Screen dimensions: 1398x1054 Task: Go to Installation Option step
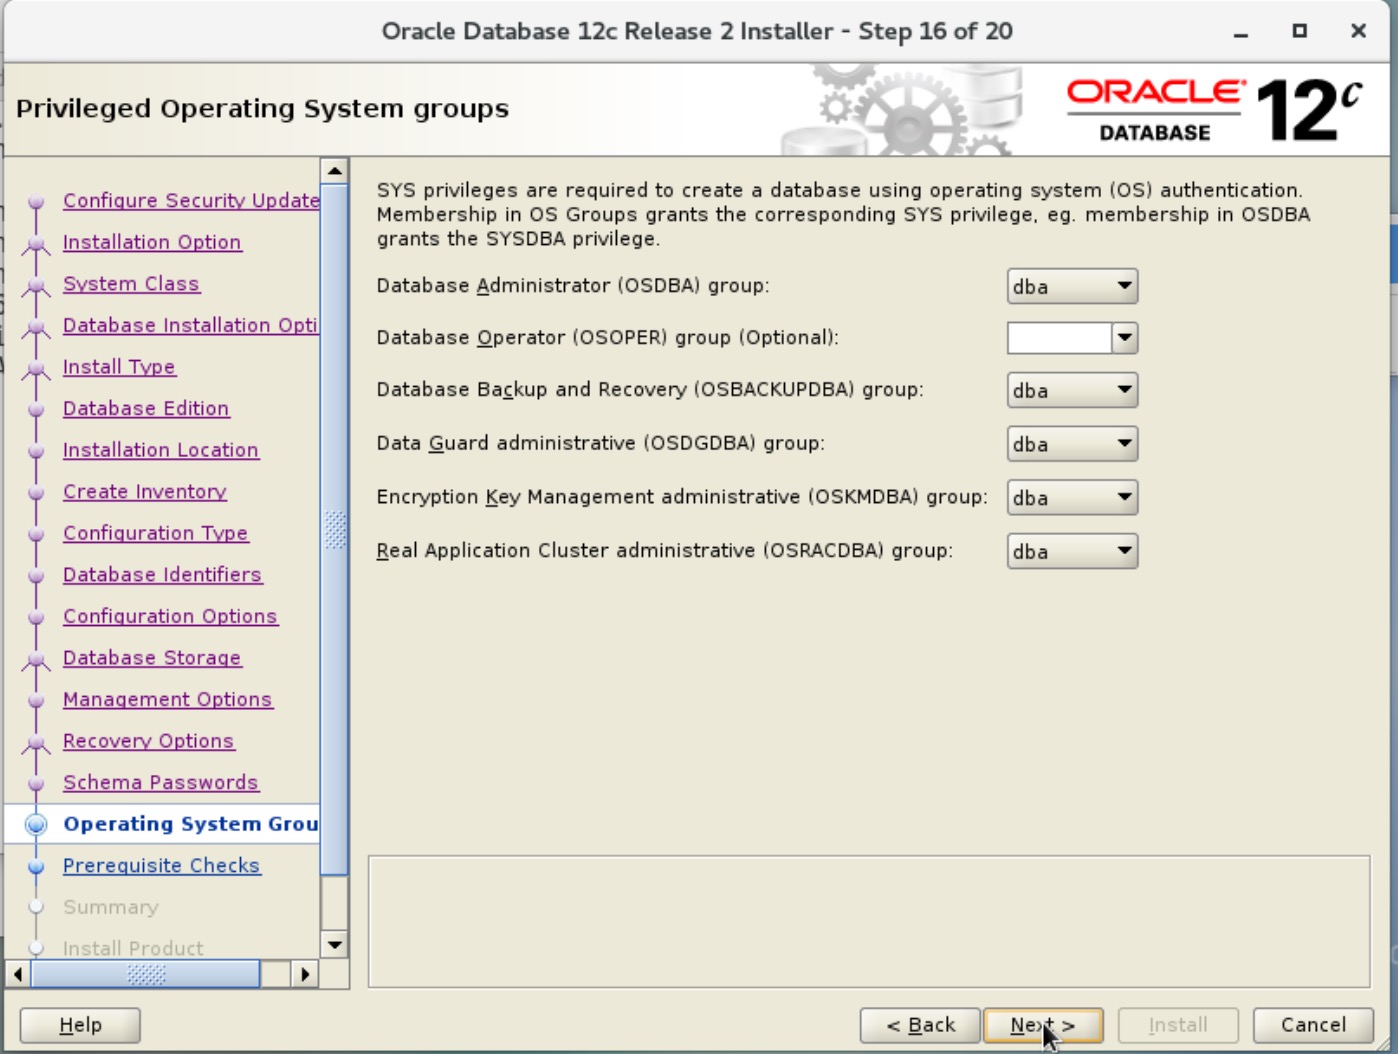coord(152,242)
